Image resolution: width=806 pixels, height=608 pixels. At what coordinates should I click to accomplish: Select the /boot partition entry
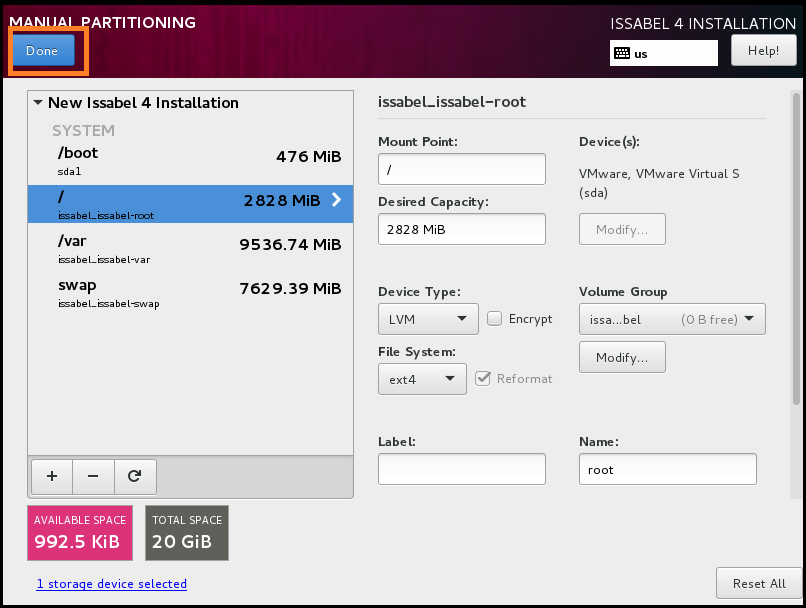click(190, 160)
